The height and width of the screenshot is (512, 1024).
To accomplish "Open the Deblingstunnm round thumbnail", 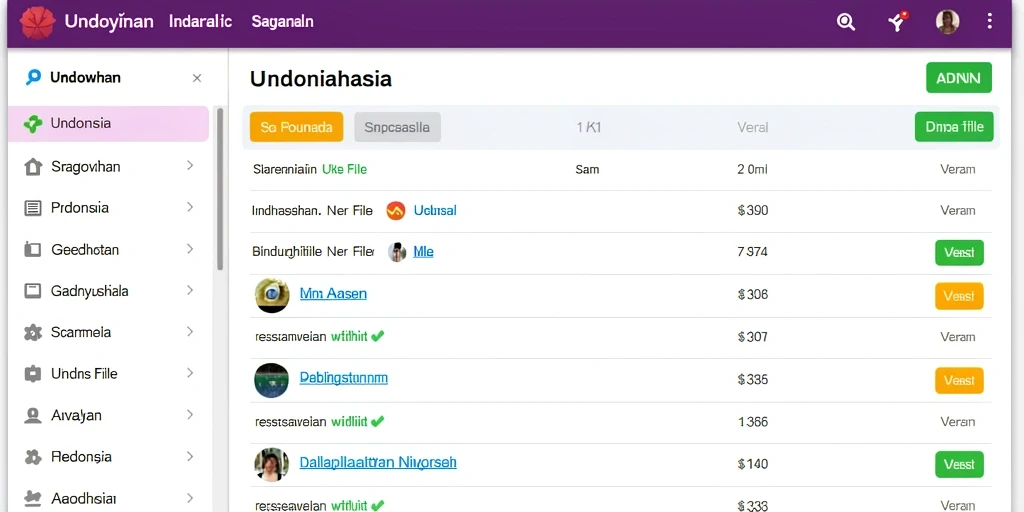I will click(272, 380).
